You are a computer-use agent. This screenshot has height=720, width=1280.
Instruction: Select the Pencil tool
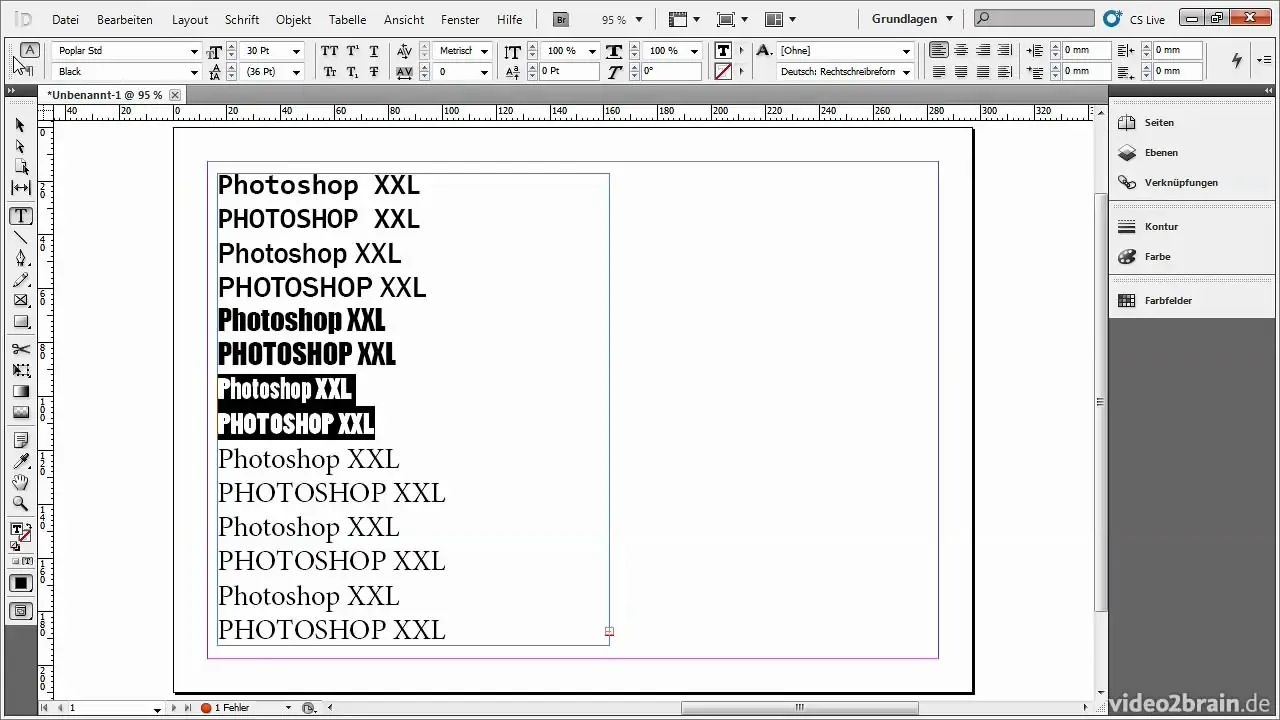(x=20, y=280)
